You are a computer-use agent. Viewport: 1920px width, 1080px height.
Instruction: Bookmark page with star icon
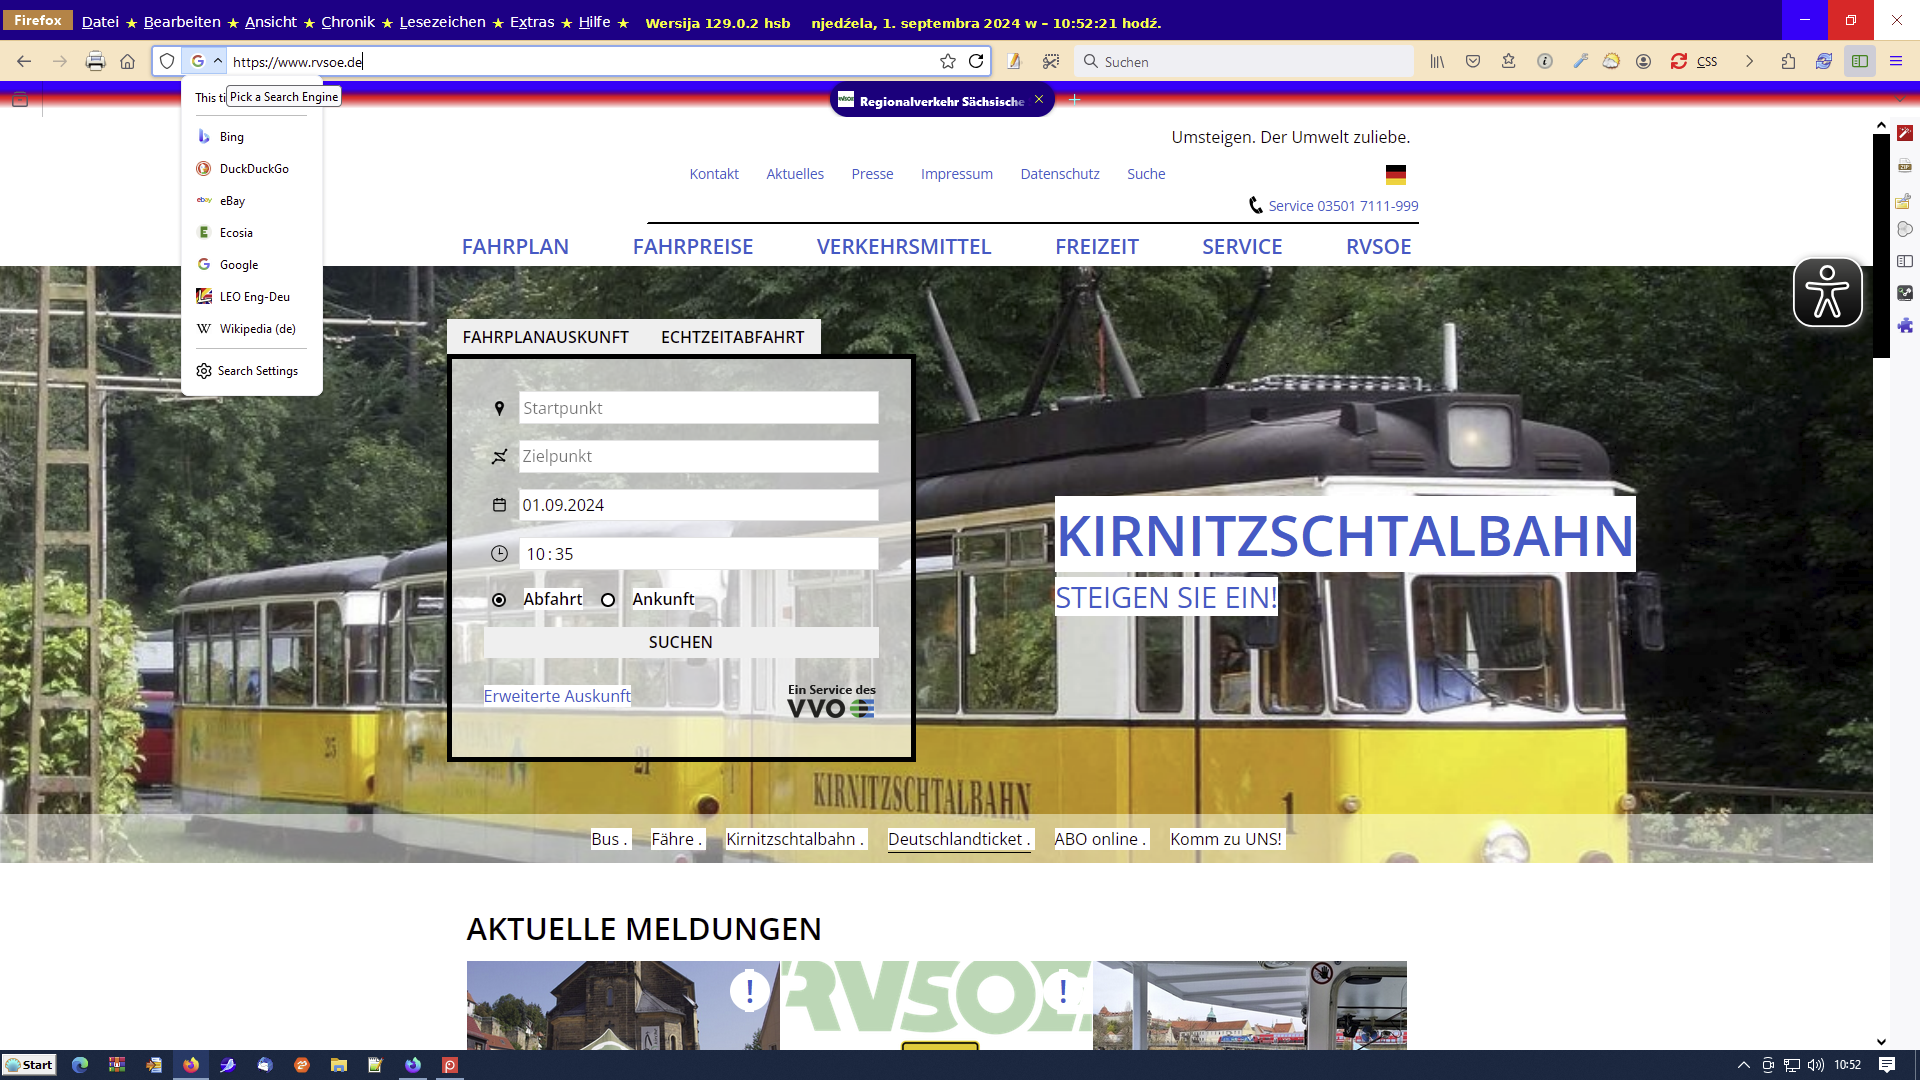click(x=948, y=61)
